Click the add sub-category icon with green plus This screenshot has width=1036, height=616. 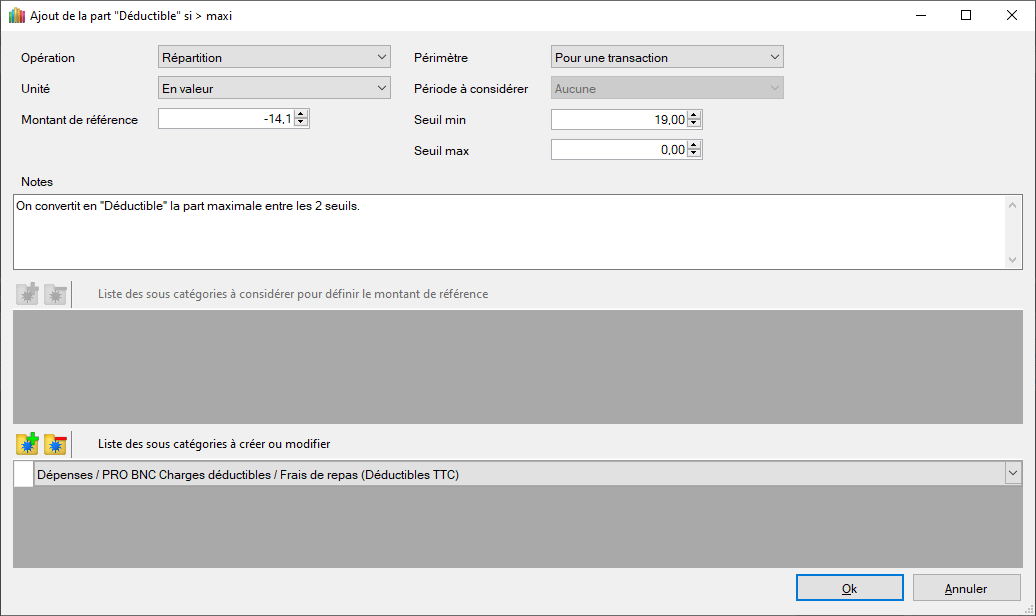tap(27, 444)
